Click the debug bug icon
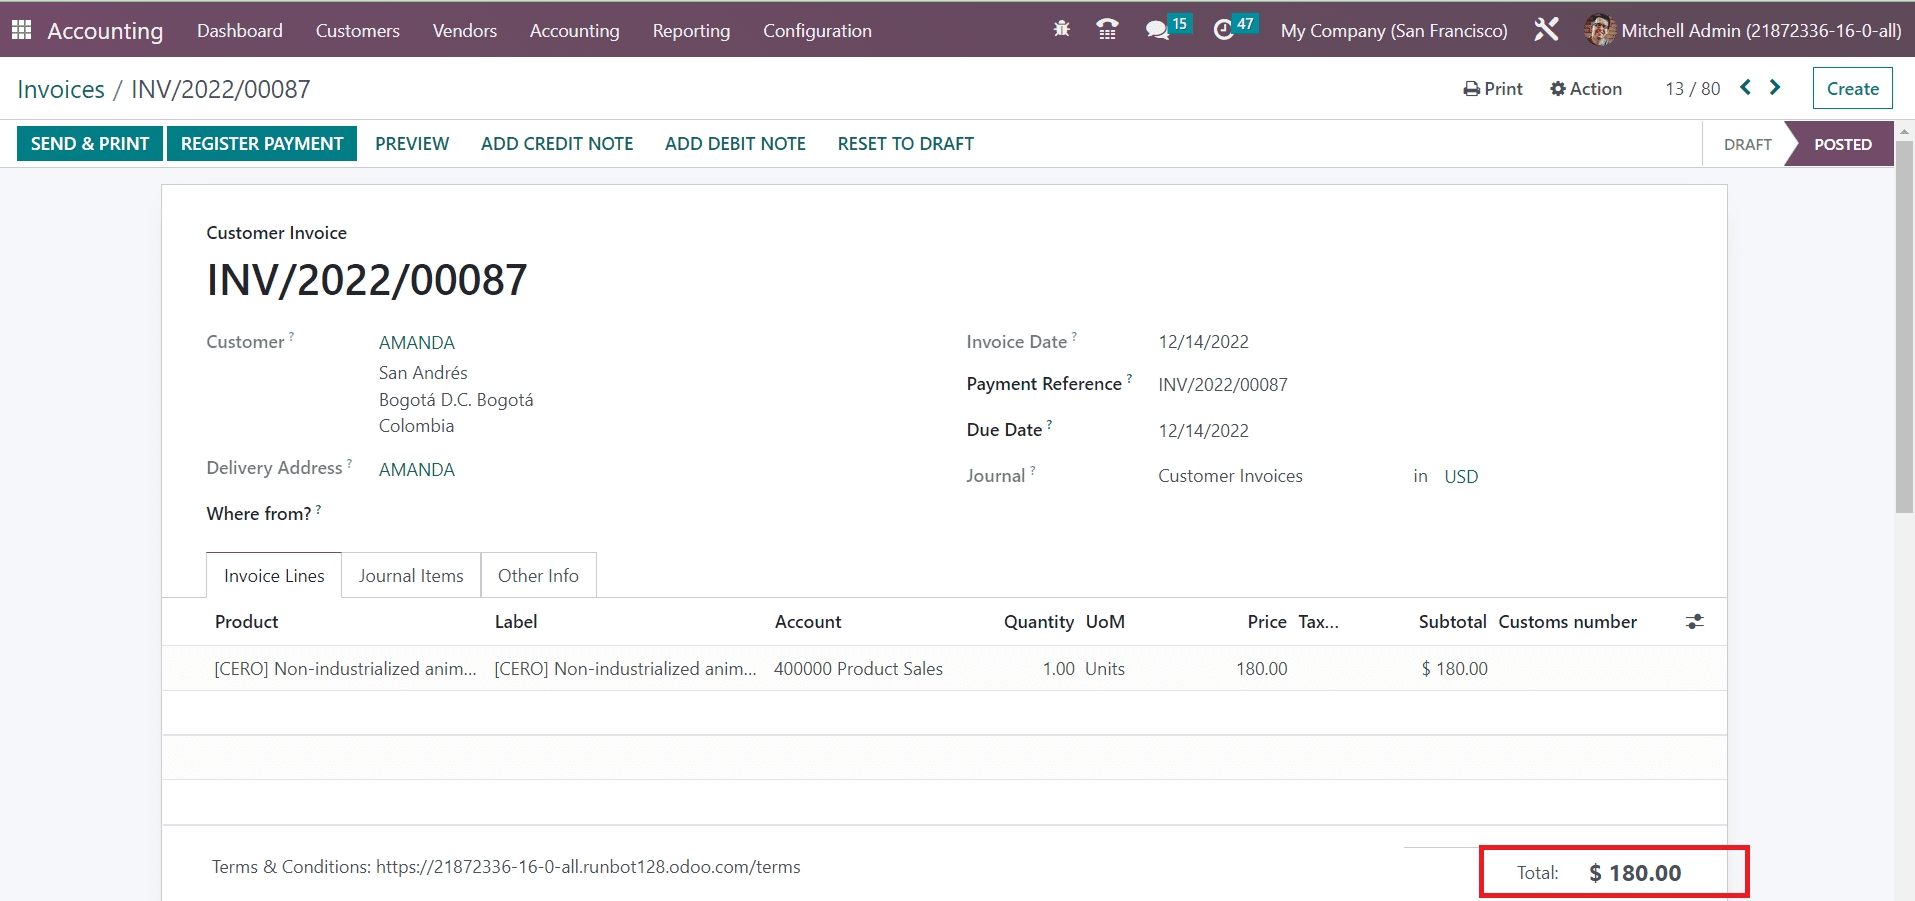The height and width of the screenshot is (901, 1915). coord(1061,30)
